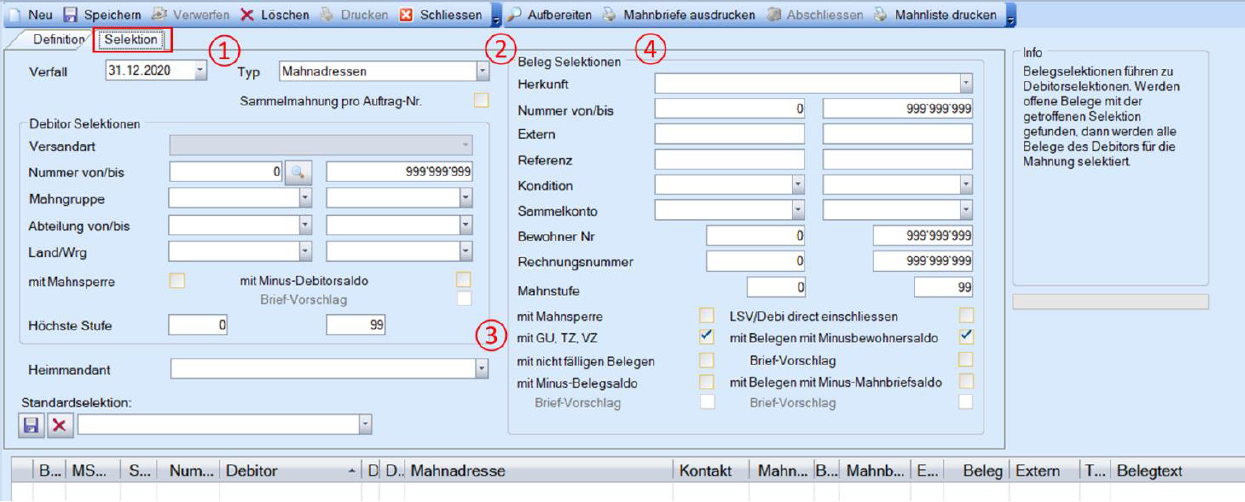Sort by Beleg column header
Image resolution: width=1245 pixels, height=502 pixels.
[976, 470]
